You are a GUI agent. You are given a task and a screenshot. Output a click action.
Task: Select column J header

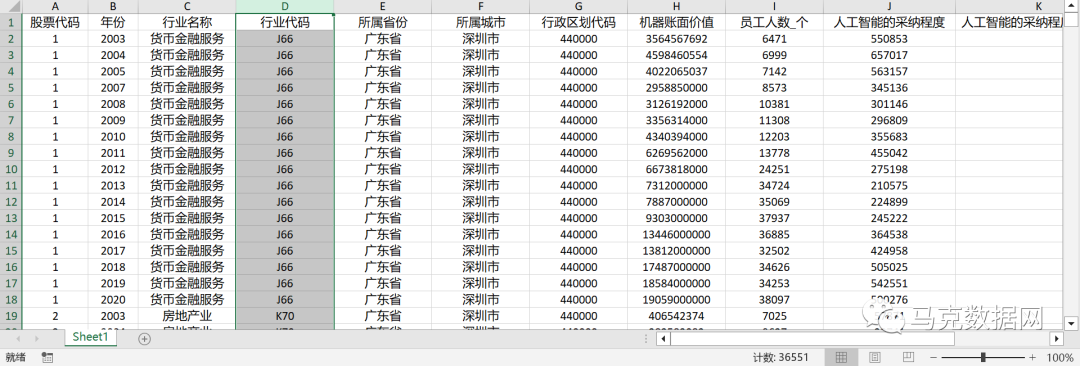coord(889,6)
